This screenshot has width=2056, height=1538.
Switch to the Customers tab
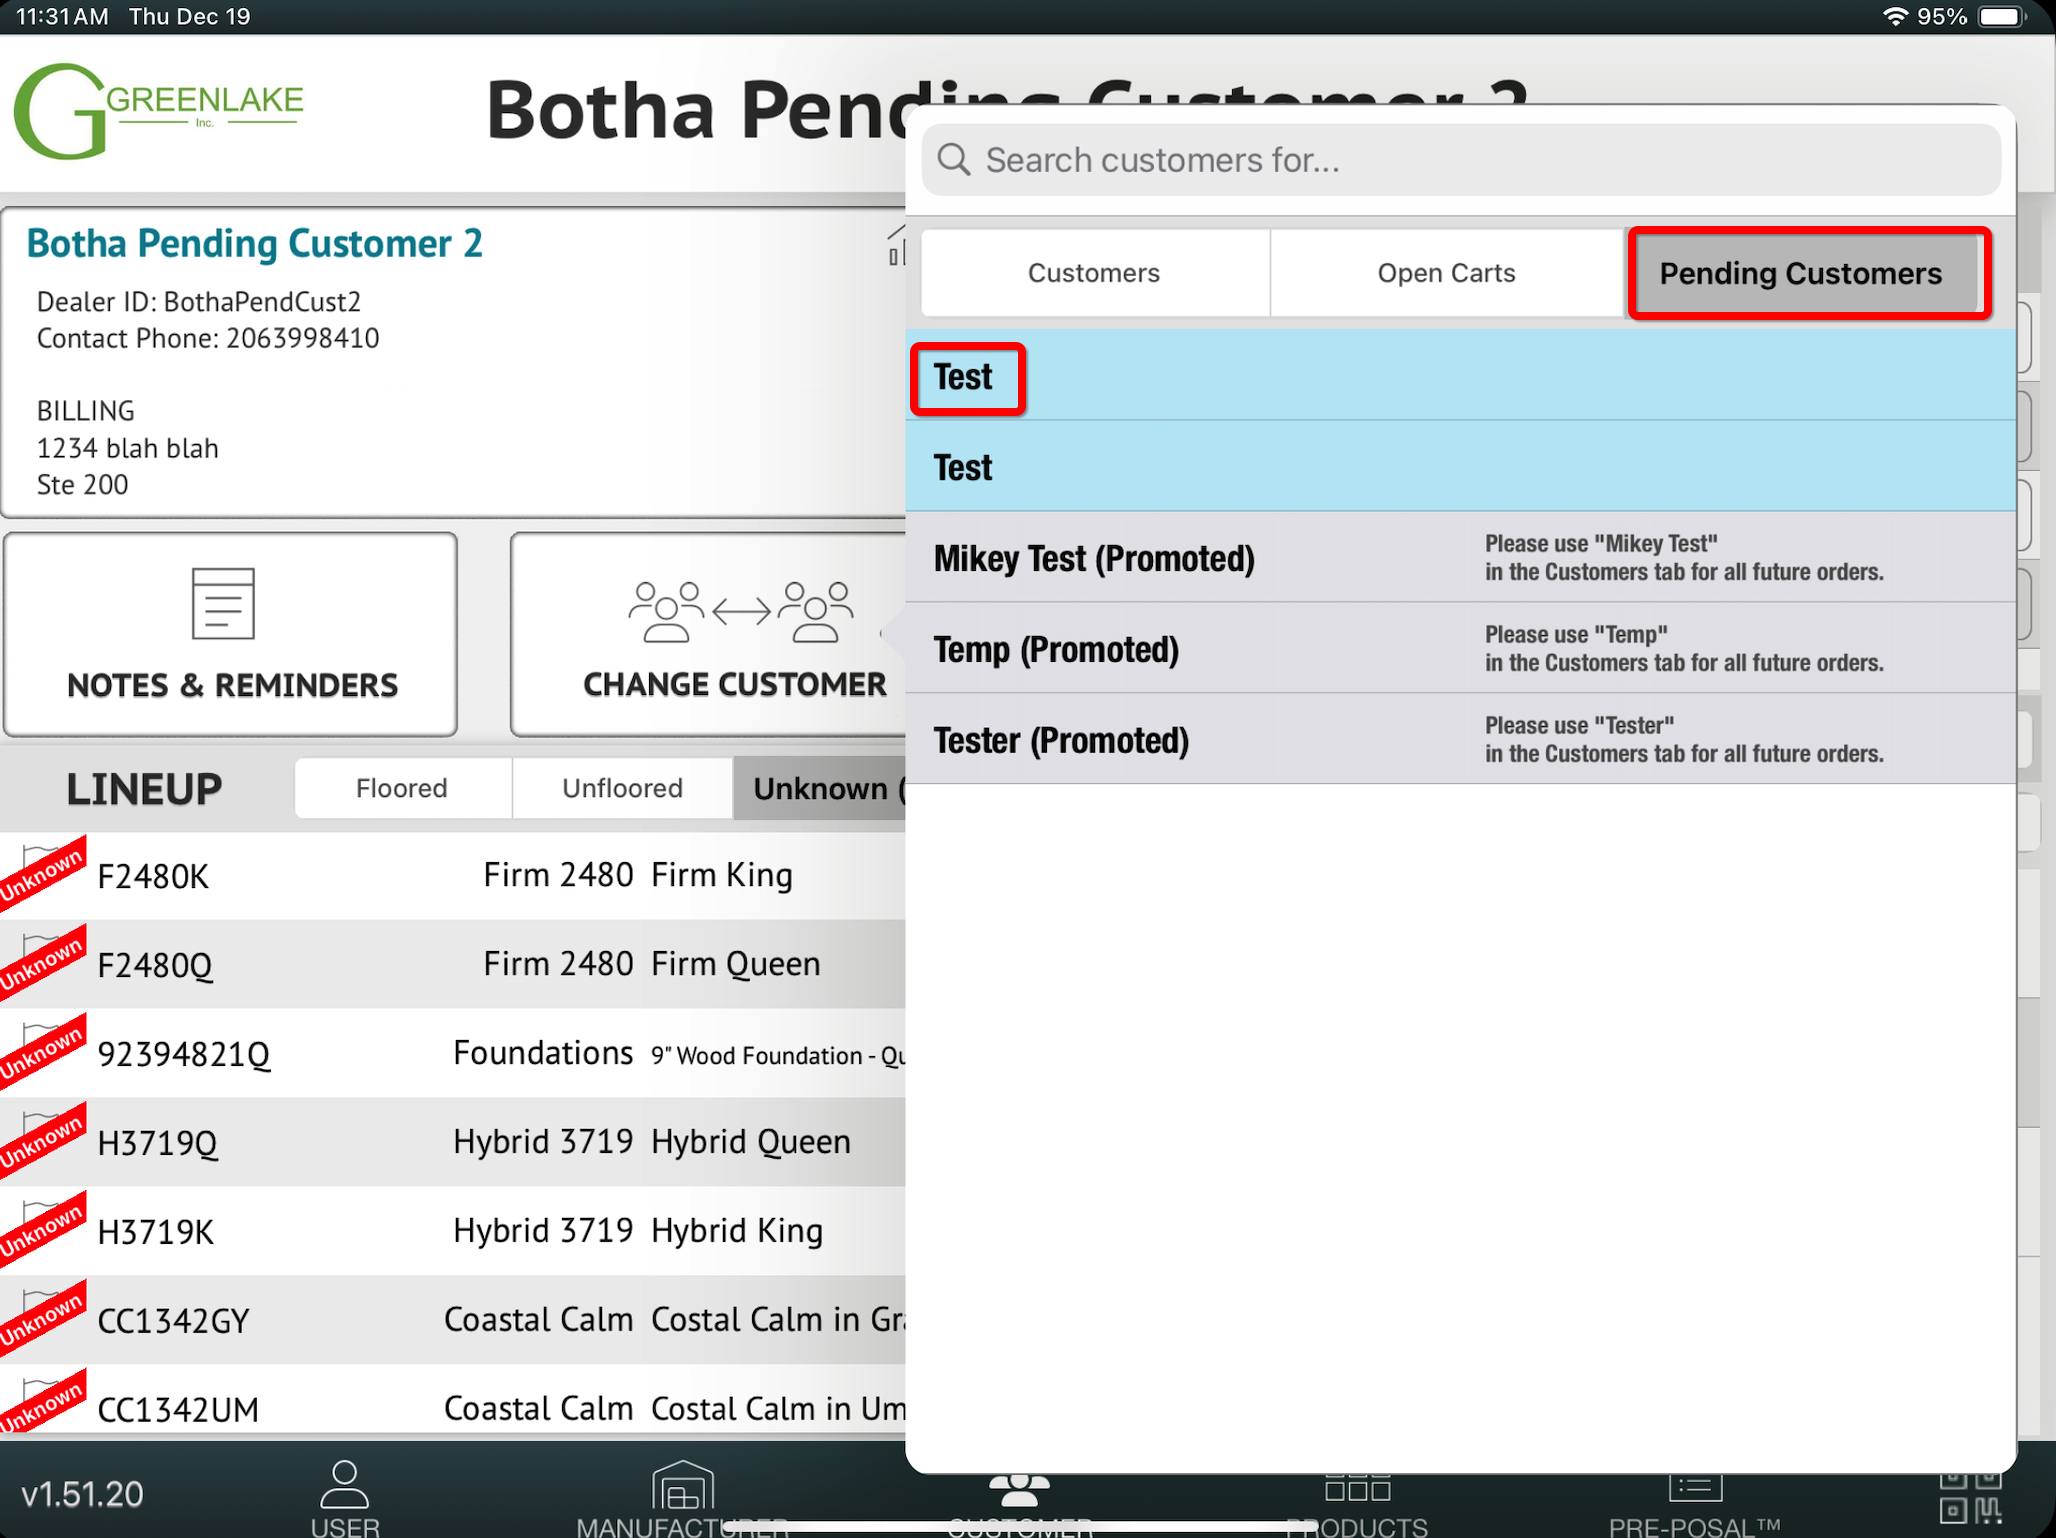1094,273
